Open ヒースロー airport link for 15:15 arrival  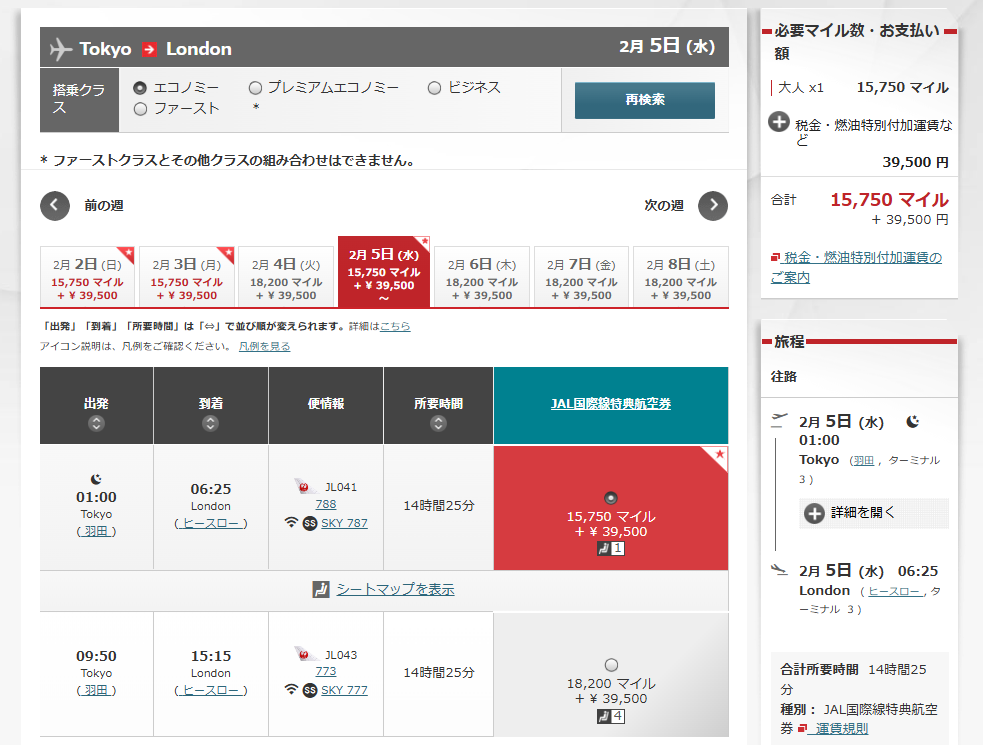click(211, 690)
